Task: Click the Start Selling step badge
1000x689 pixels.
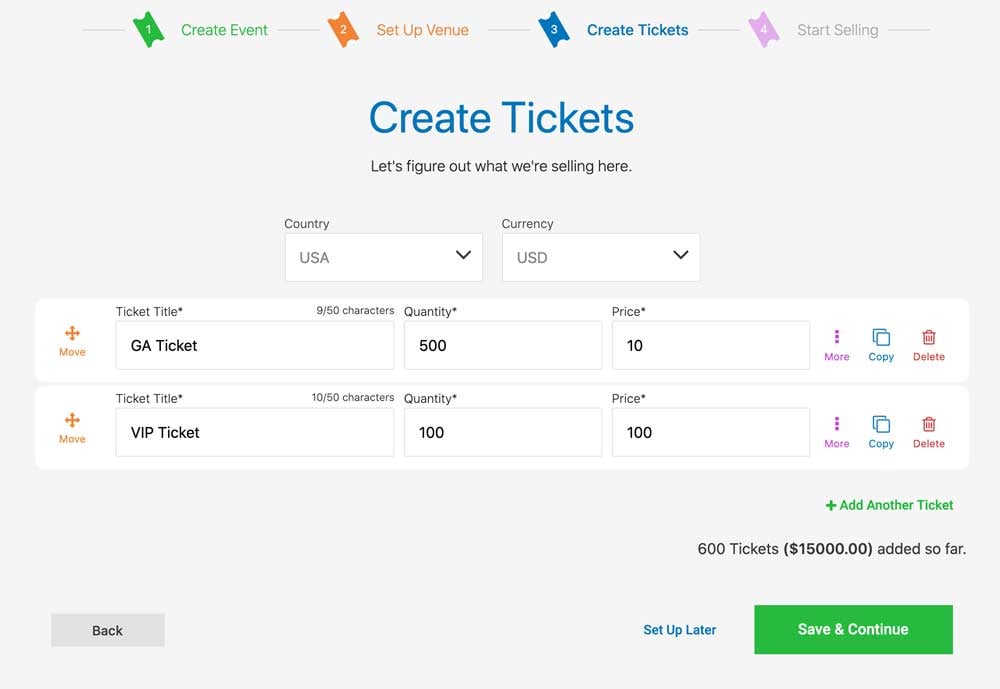Action: pyautogui.click(x=763, y=29)
